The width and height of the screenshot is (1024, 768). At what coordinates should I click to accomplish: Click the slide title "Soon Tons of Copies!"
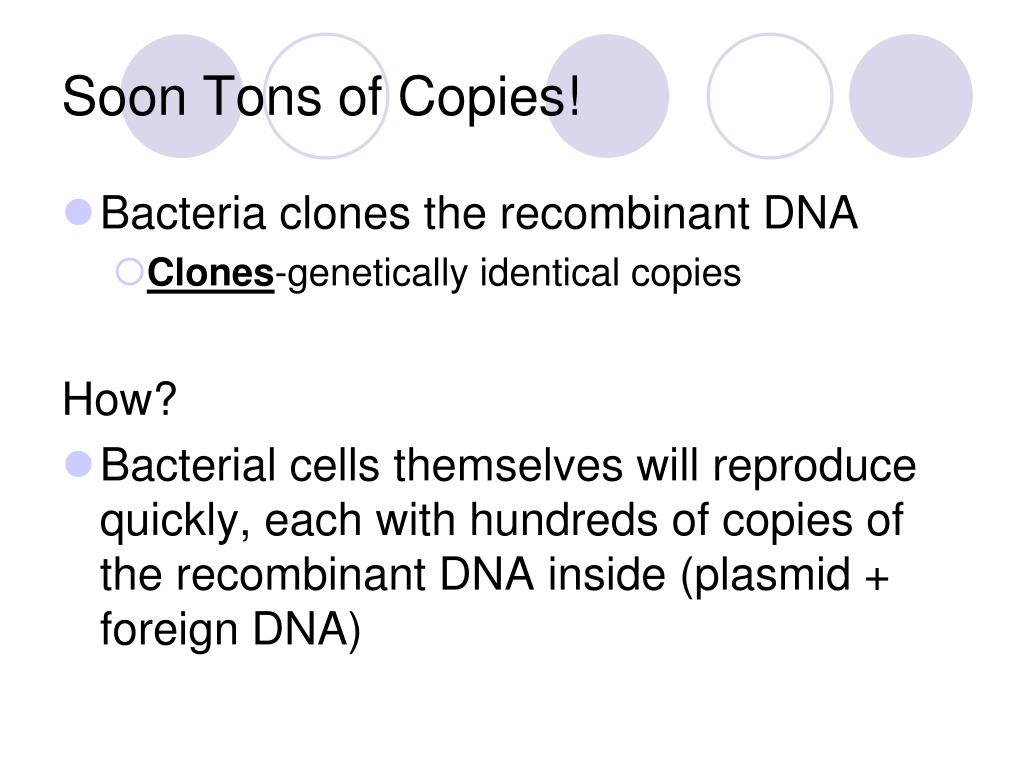[x=321, y=97]
